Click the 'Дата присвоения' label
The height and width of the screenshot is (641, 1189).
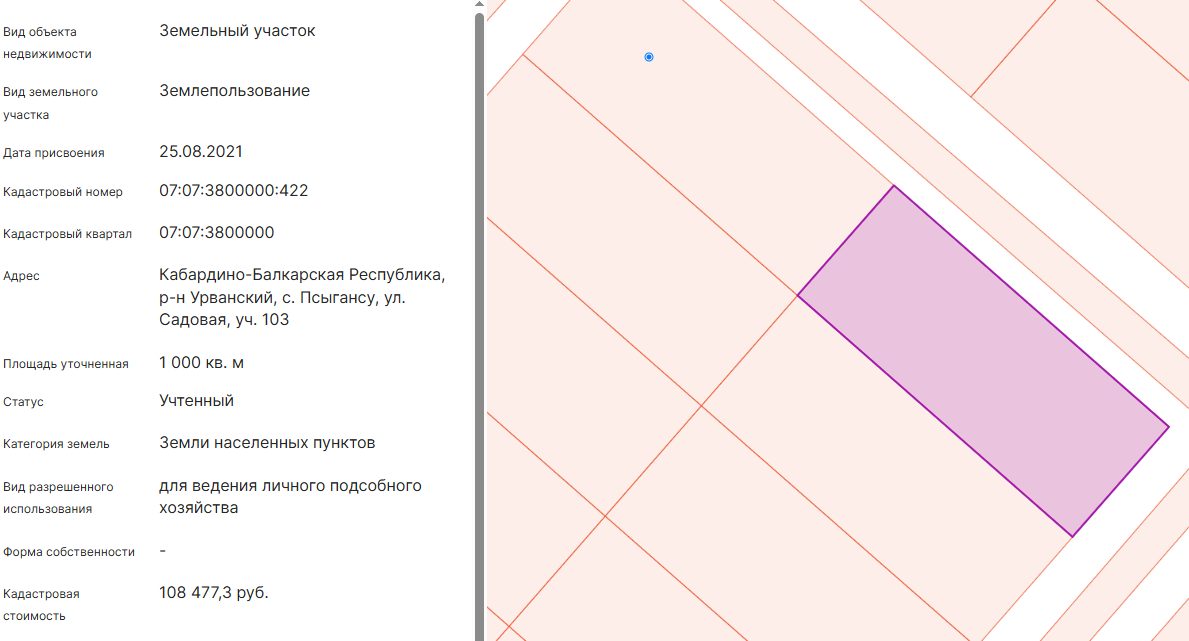tap(54, 152)
